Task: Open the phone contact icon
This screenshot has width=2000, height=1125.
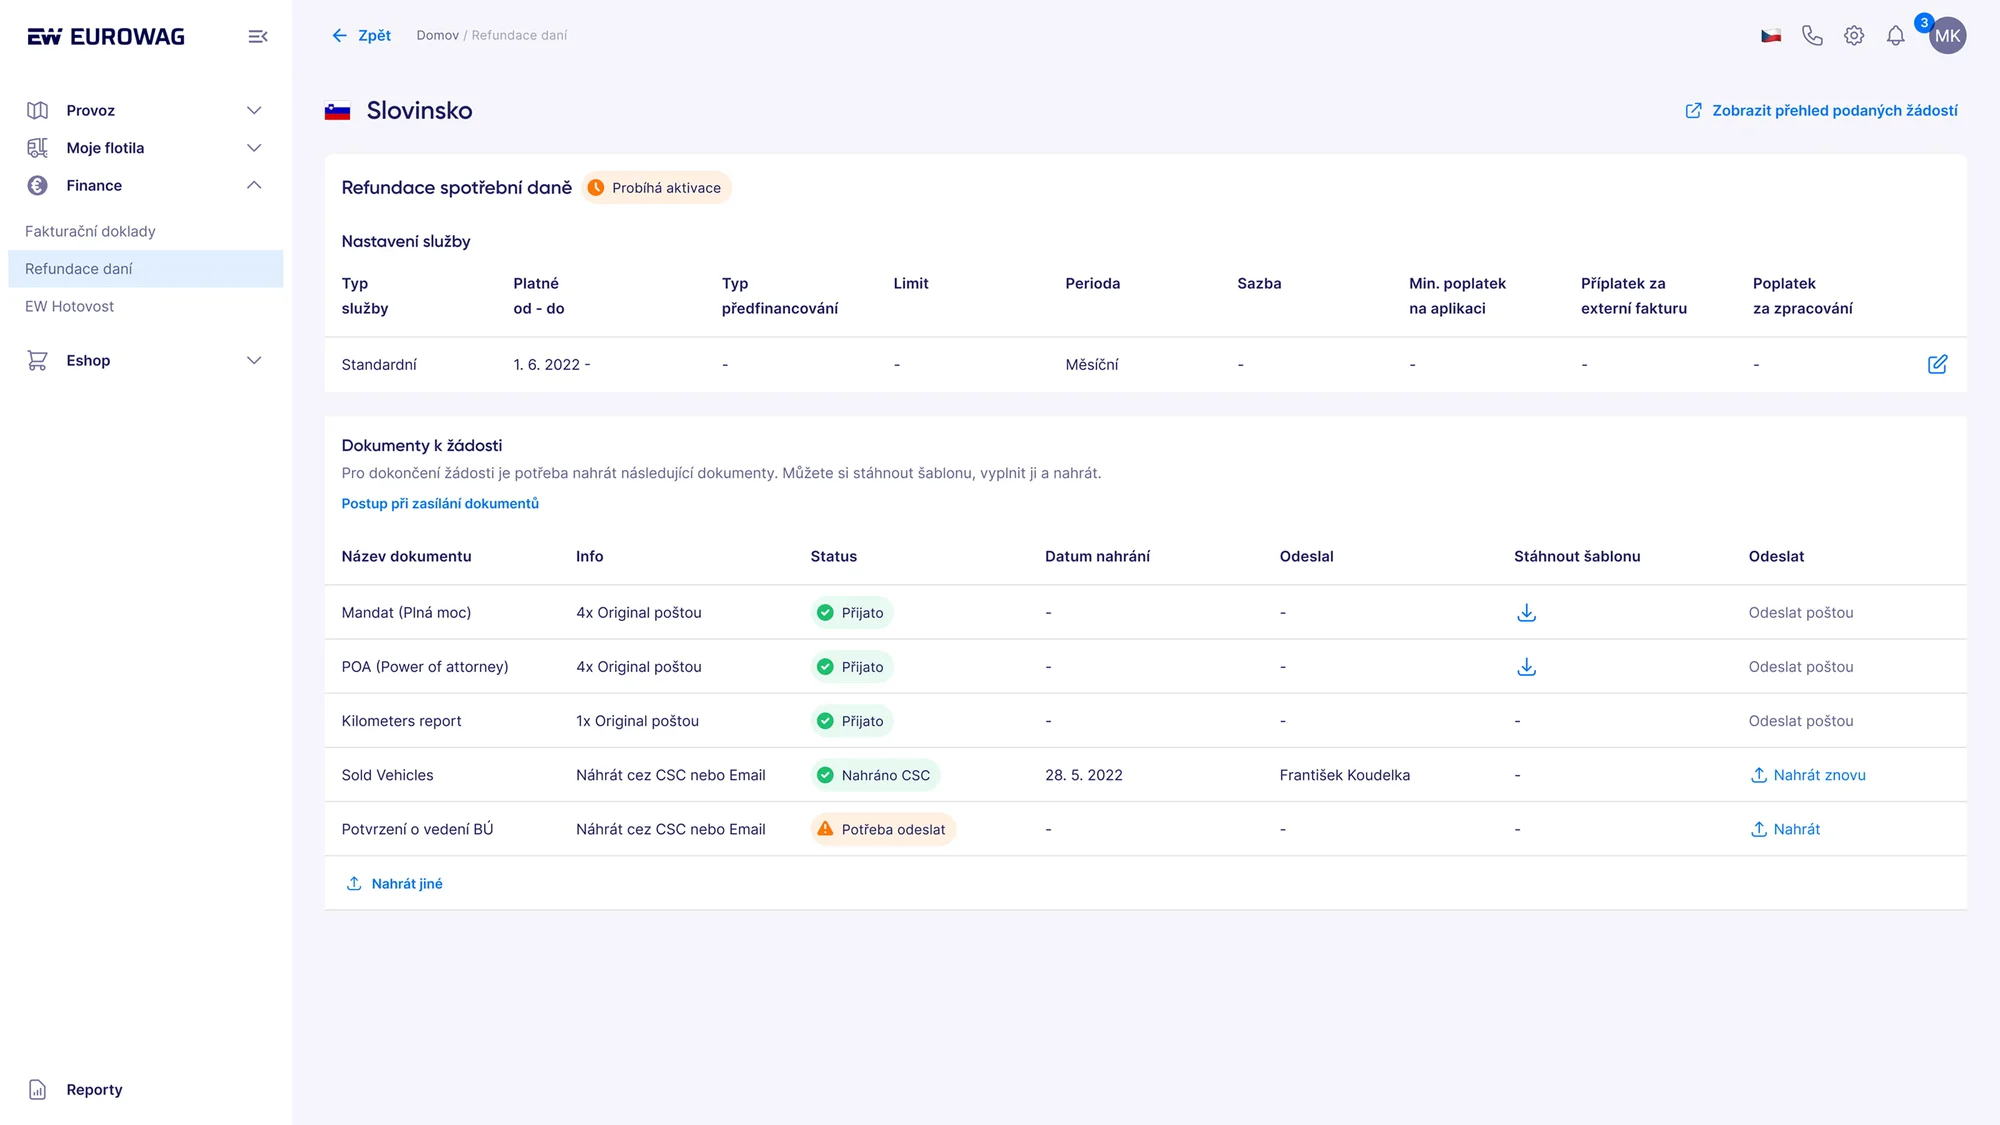Action: (x=1812, y=36)
